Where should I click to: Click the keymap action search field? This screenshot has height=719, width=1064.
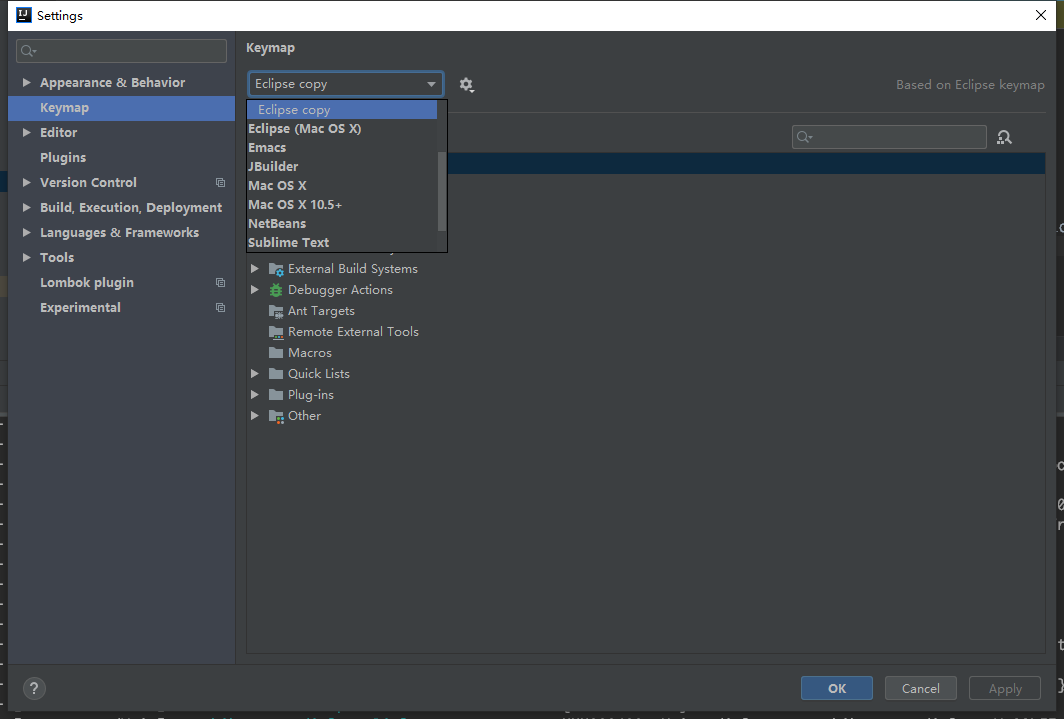pyautogui.click(x=889, y=137)
